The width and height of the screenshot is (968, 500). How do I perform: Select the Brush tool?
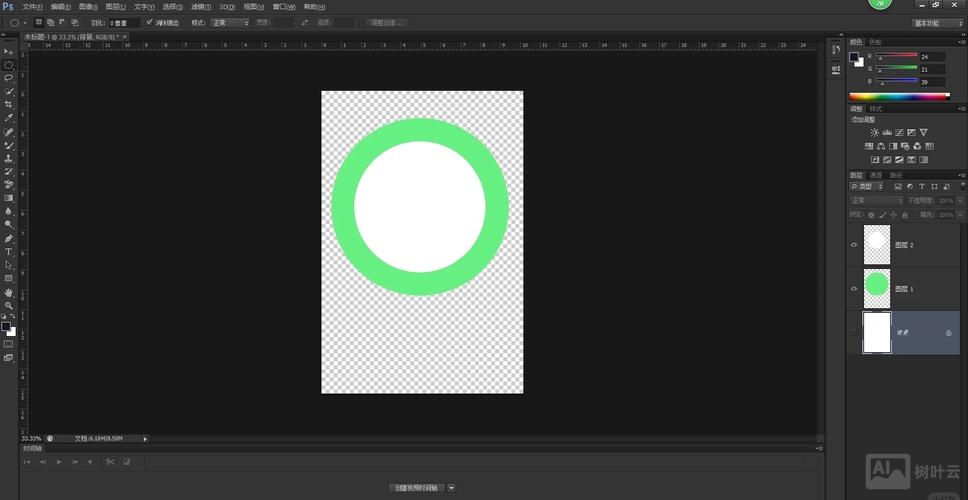[9, 145]
